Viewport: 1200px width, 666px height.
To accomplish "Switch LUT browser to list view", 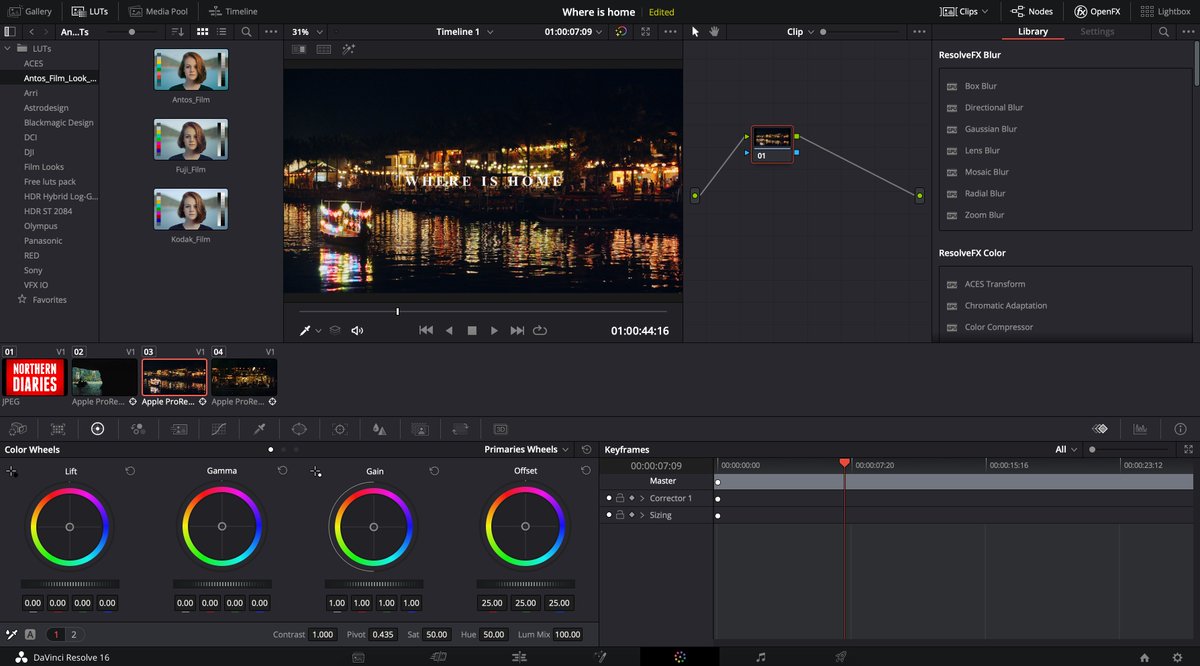I will coord(221,32).
